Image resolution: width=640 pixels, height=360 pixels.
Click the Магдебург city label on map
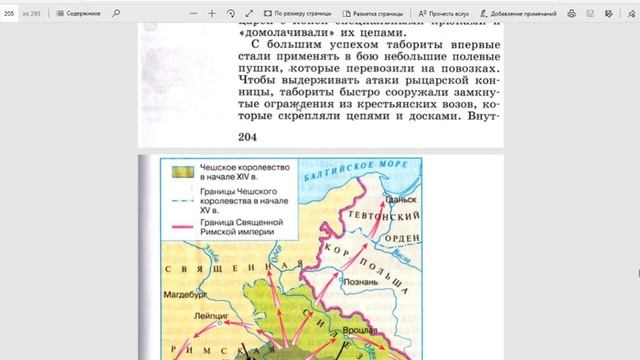pyautogui.click(x=184, y=294)
